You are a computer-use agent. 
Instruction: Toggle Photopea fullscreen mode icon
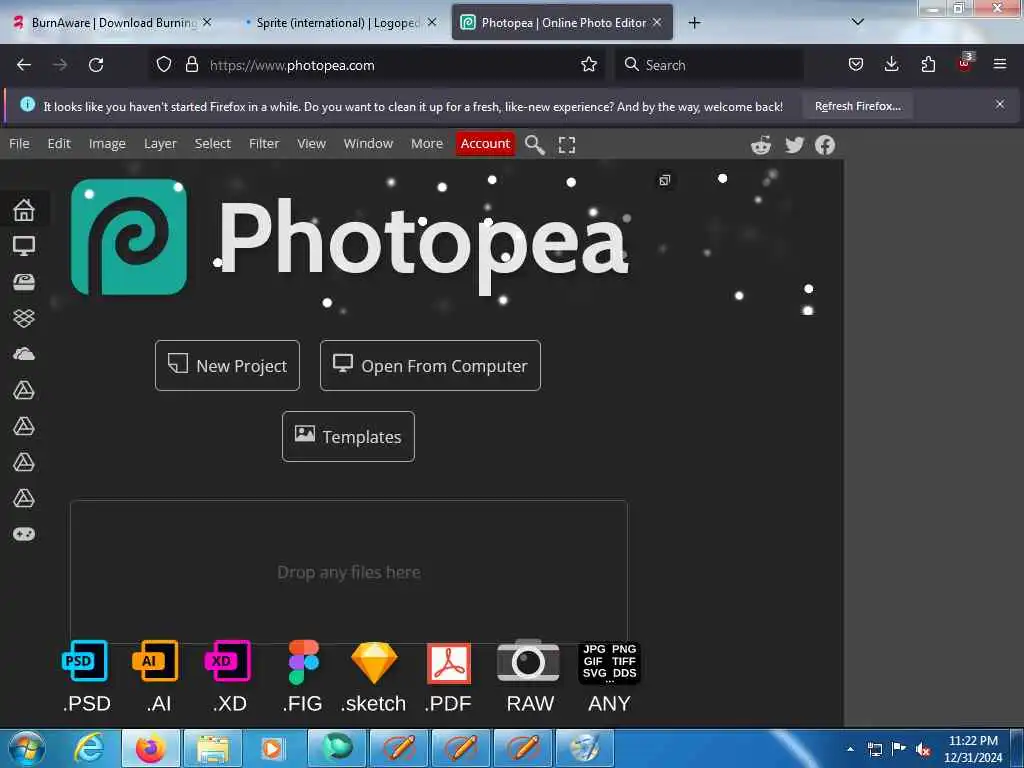567,145
